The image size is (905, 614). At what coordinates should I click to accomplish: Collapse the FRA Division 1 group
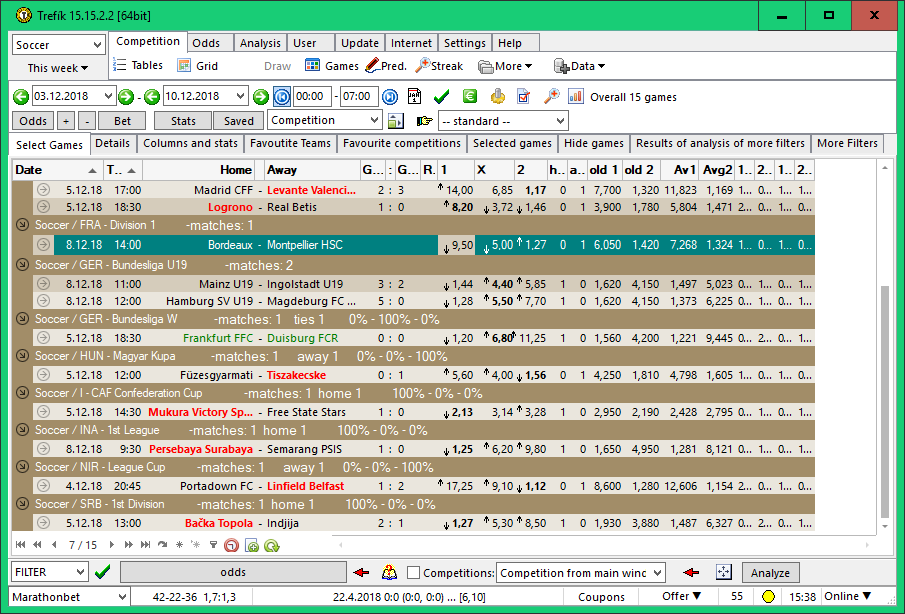[23, 226]
